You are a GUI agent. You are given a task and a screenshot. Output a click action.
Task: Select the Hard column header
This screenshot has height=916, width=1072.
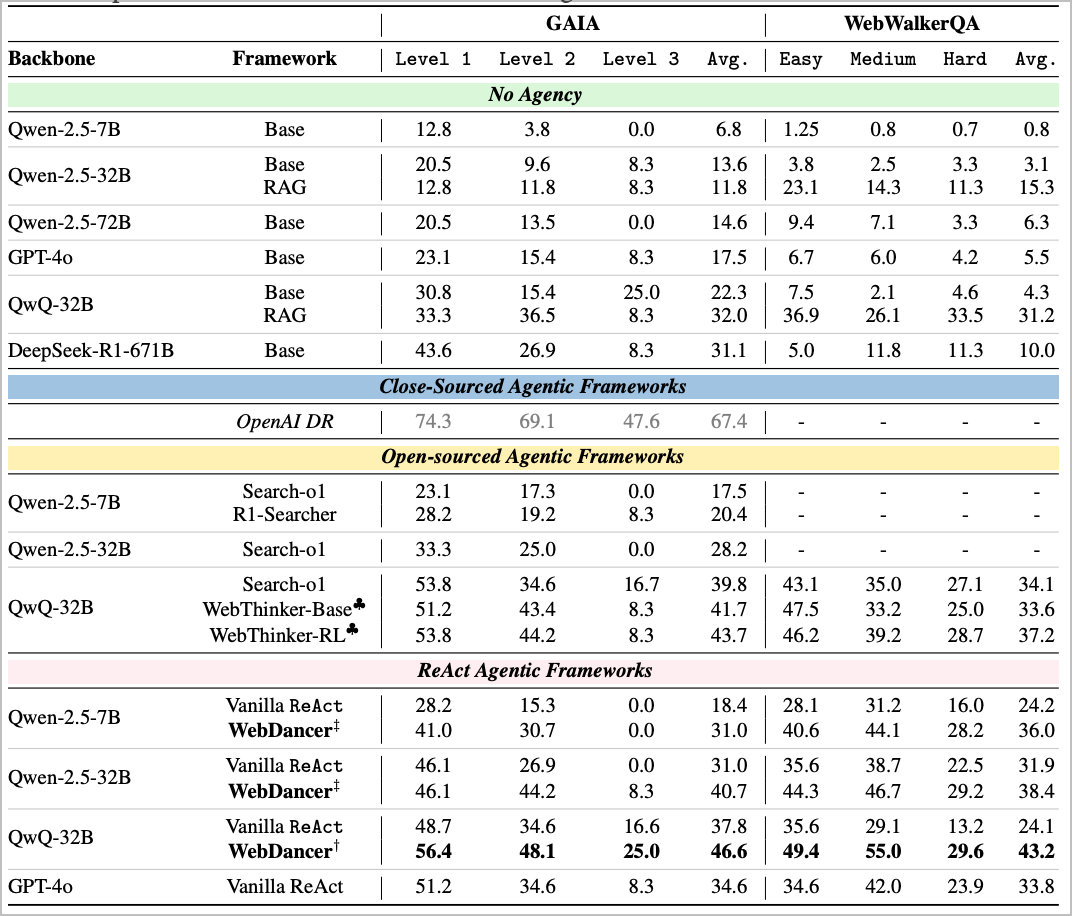click(965, 59)
